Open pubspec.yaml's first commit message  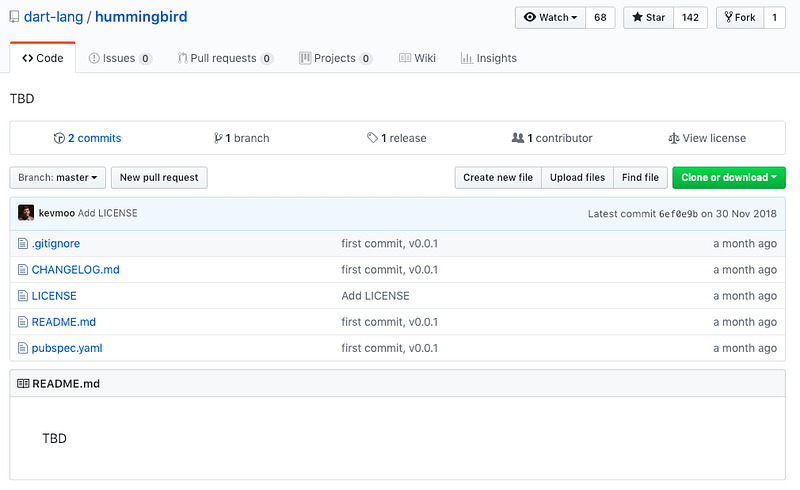pyautogui.click(x=390, y=348)
